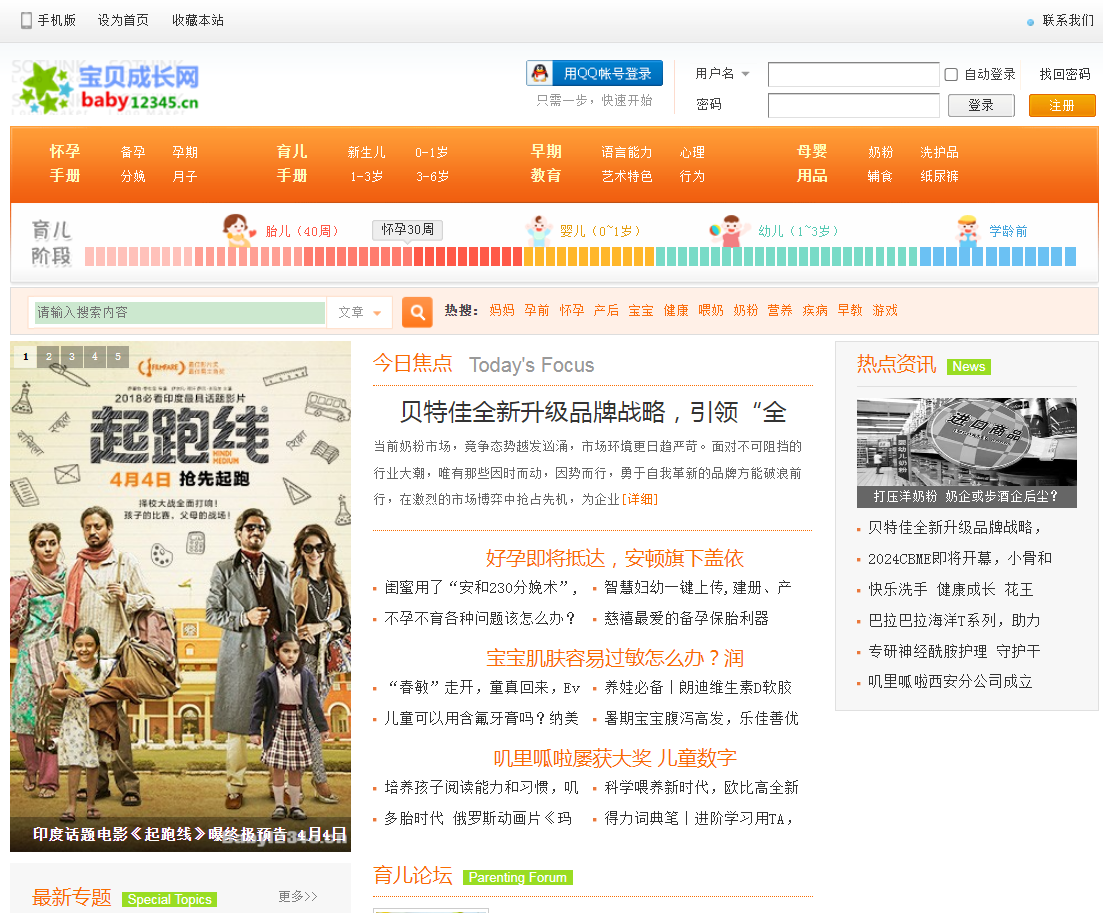Focus the username input field
The height and width of the screenshot is (913, 1103).
coord(853,74)
